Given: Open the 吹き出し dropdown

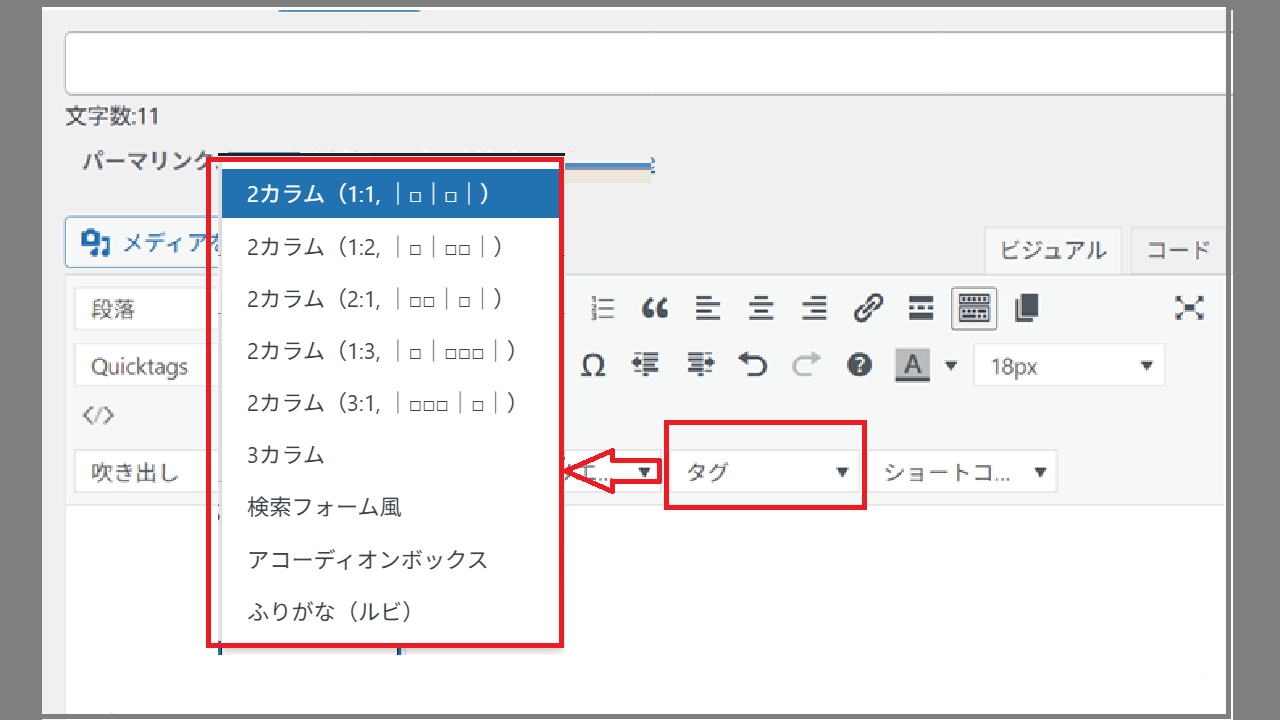Looking at the screenshot, I should tap(147, 472).
